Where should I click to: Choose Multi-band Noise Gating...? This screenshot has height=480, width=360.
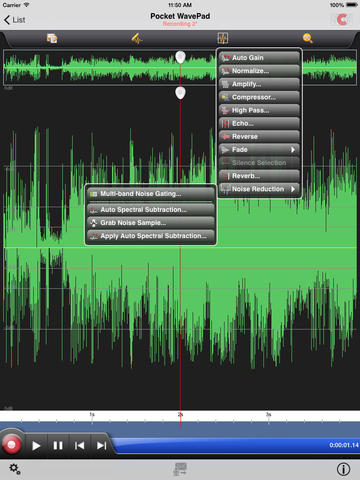click(151, 194)
